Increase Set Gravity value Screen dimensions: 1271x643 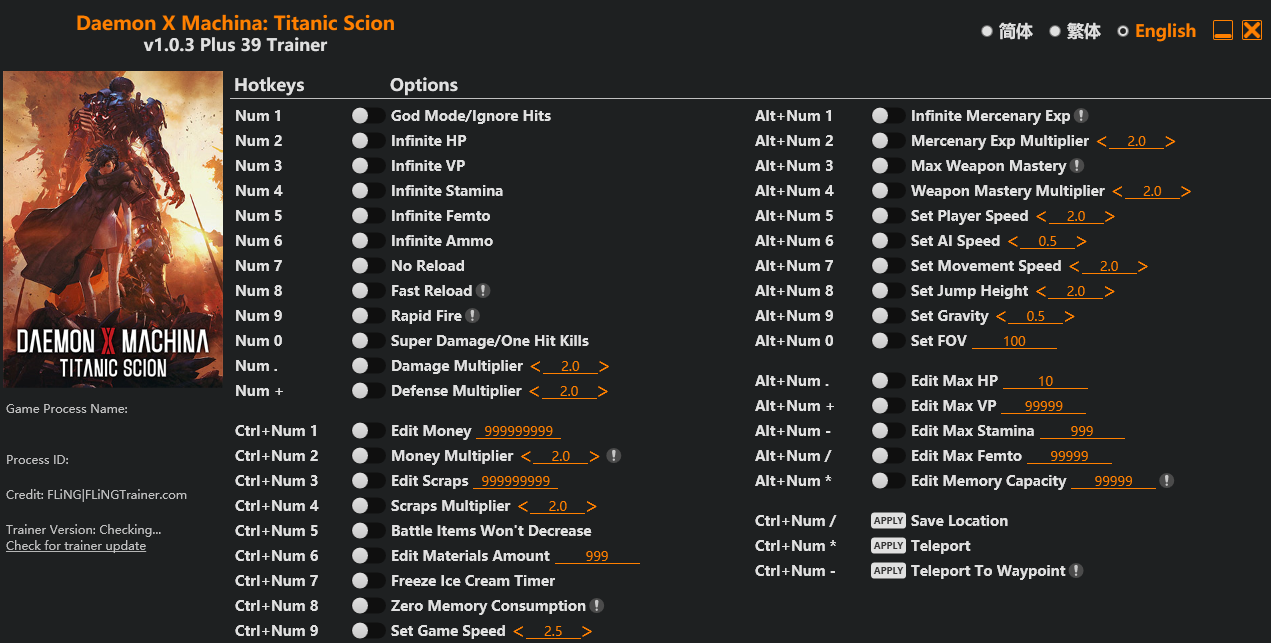[x=1070, y=317]
